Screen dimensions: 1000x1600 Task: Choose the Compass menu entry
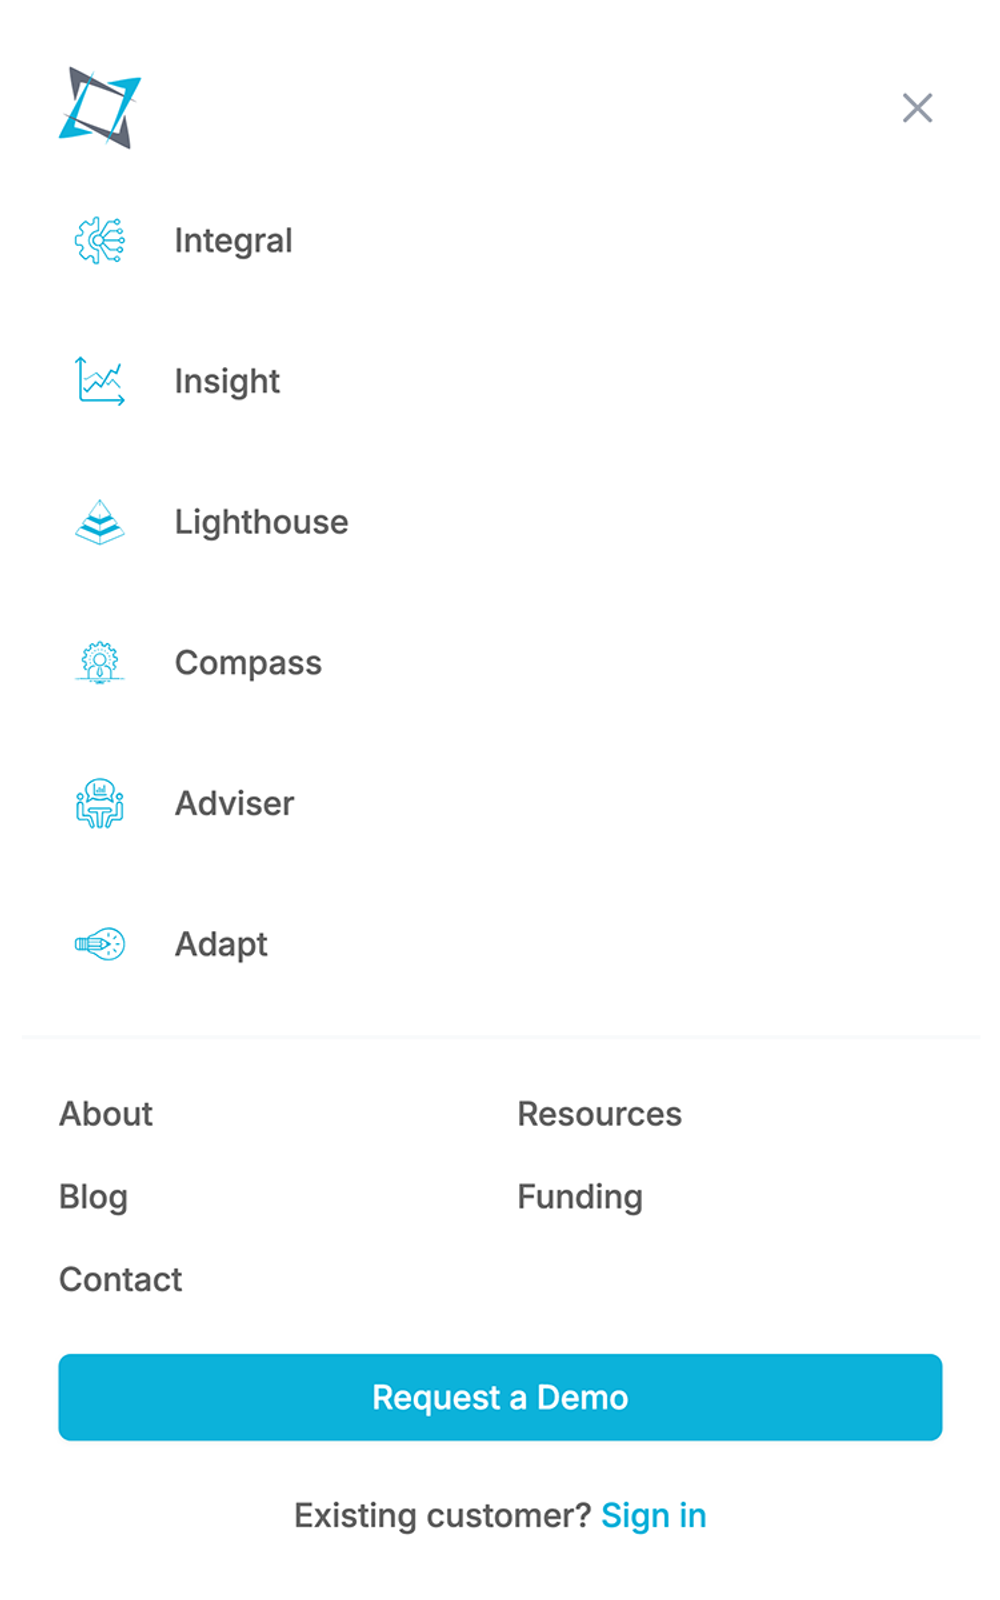pos(248,663)
